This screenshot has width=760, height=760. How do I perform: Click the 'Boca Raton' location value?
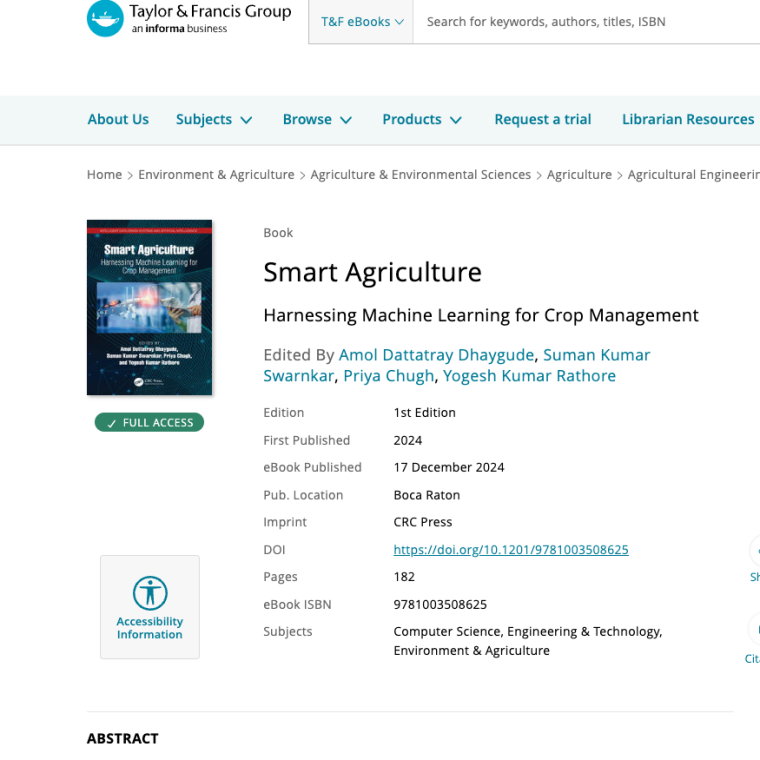[427, 495]
